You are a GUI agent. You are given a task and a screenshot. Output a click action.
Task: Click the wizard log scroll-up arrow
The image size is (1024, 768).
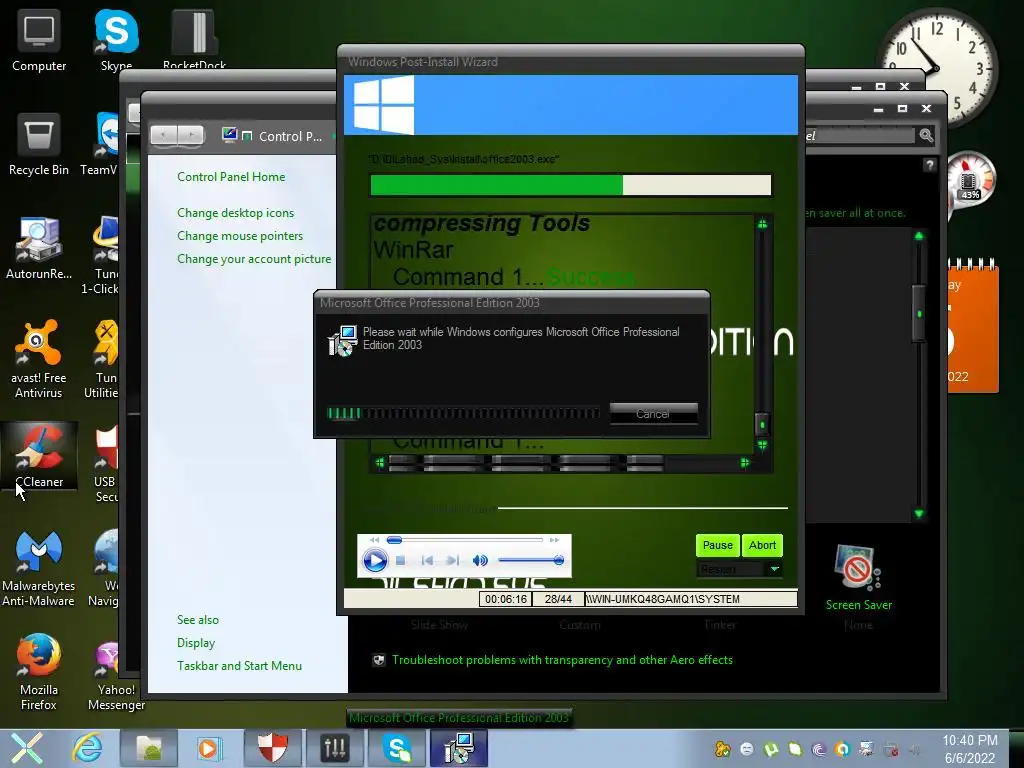tap(762, 225)
